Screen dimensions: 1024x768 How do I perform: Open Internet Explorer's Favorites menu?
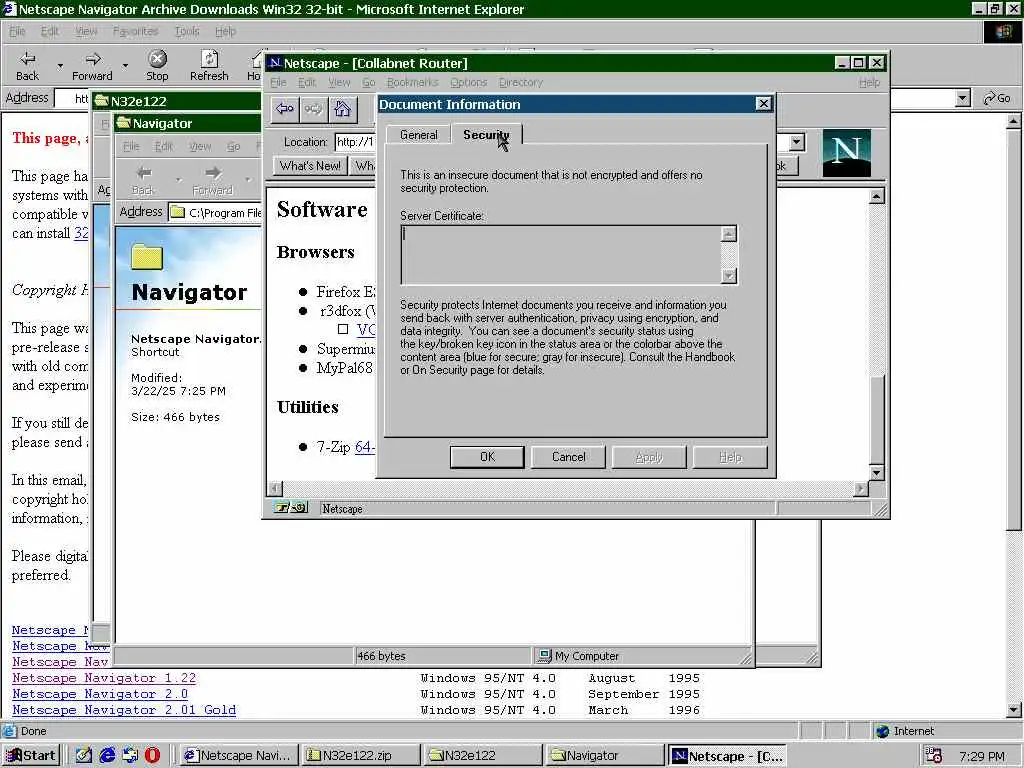coord(135,31)
